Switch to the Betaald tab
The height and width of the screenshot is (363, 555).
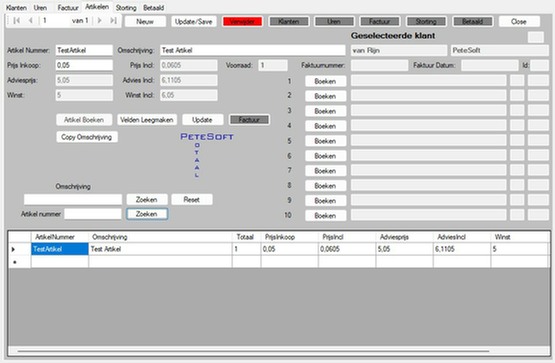coord(154,7)
